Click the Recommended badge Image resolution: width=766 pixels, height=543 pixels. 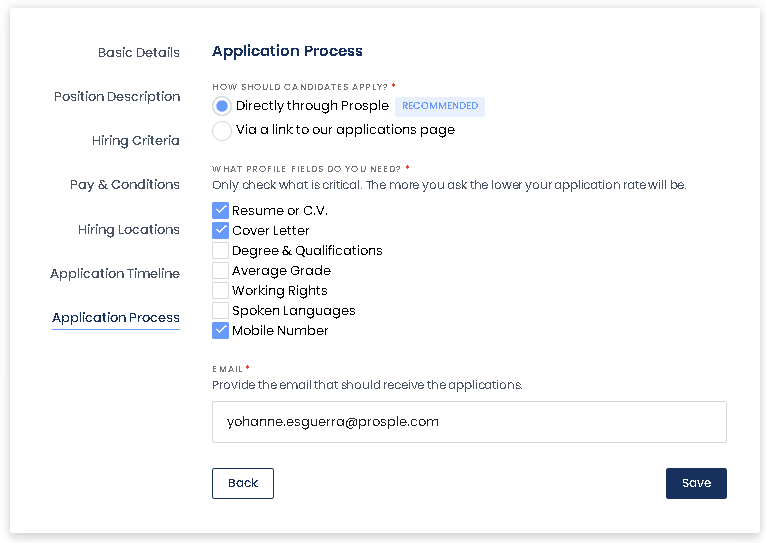point(440,106)
